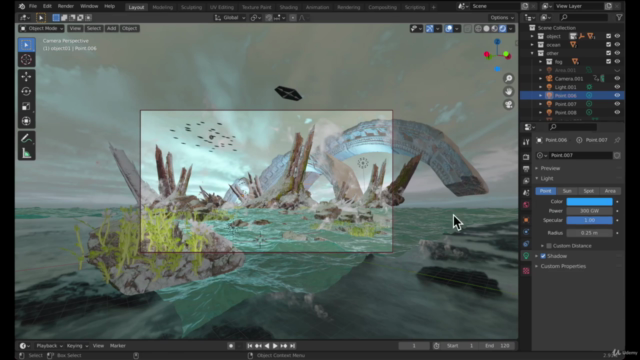Toggle auto keying record button
This screenshot has height=360, width=640.
tap(231, 346)
